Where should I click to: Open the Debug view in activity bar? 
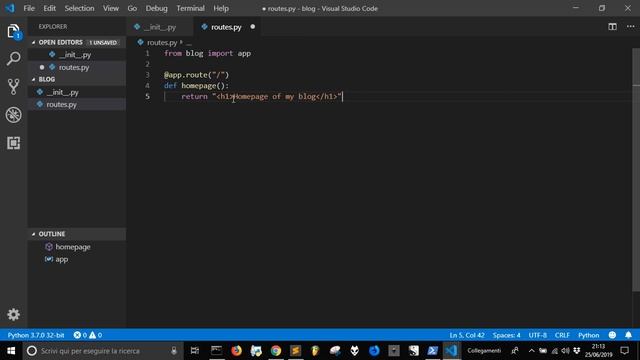[x=13, y=115]
